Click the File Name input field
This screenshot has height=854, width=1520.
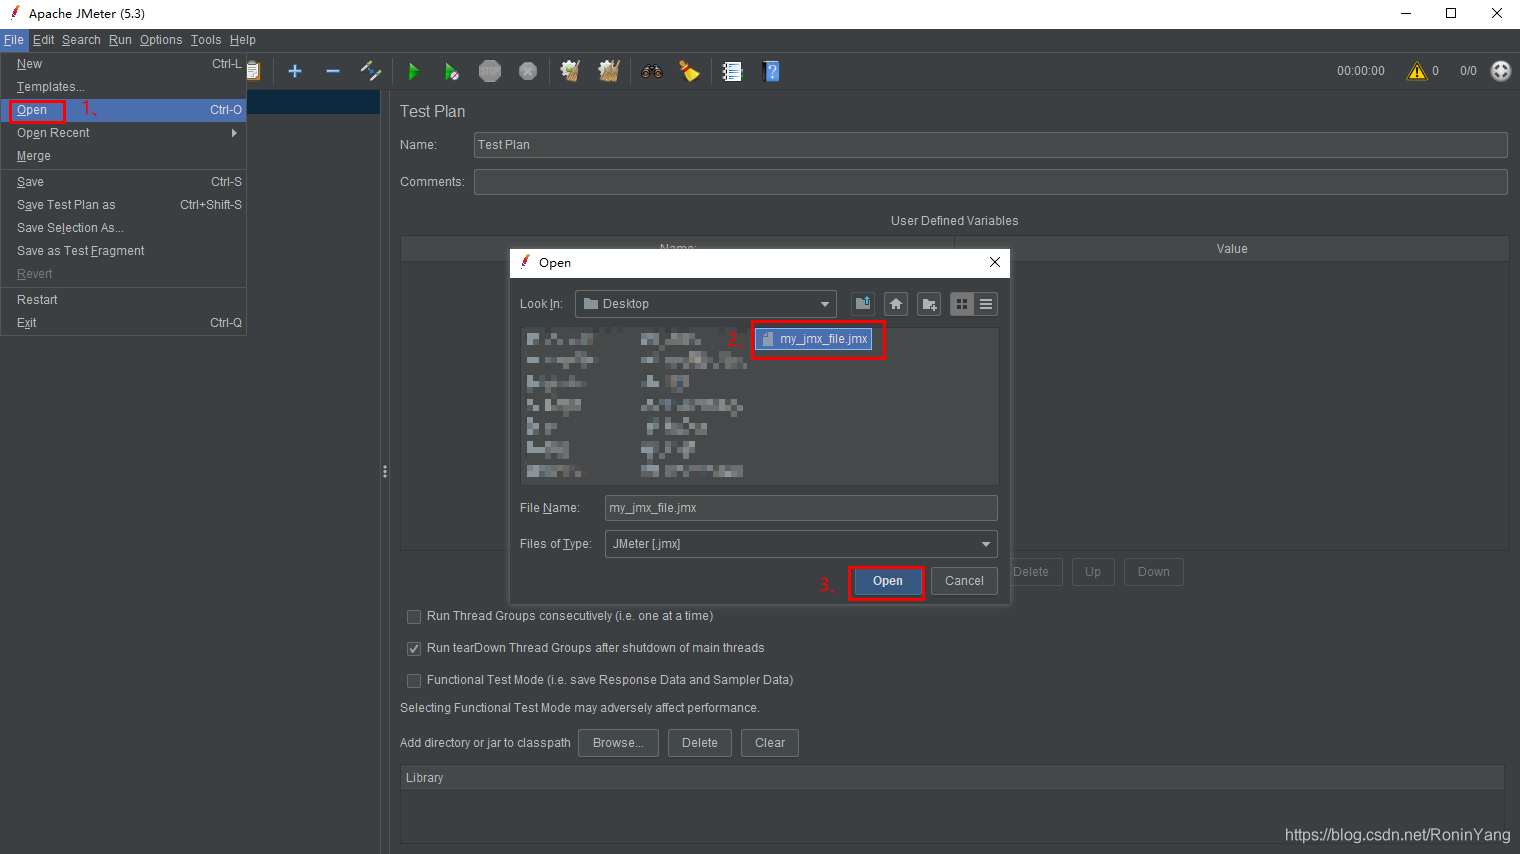(801, 508)
